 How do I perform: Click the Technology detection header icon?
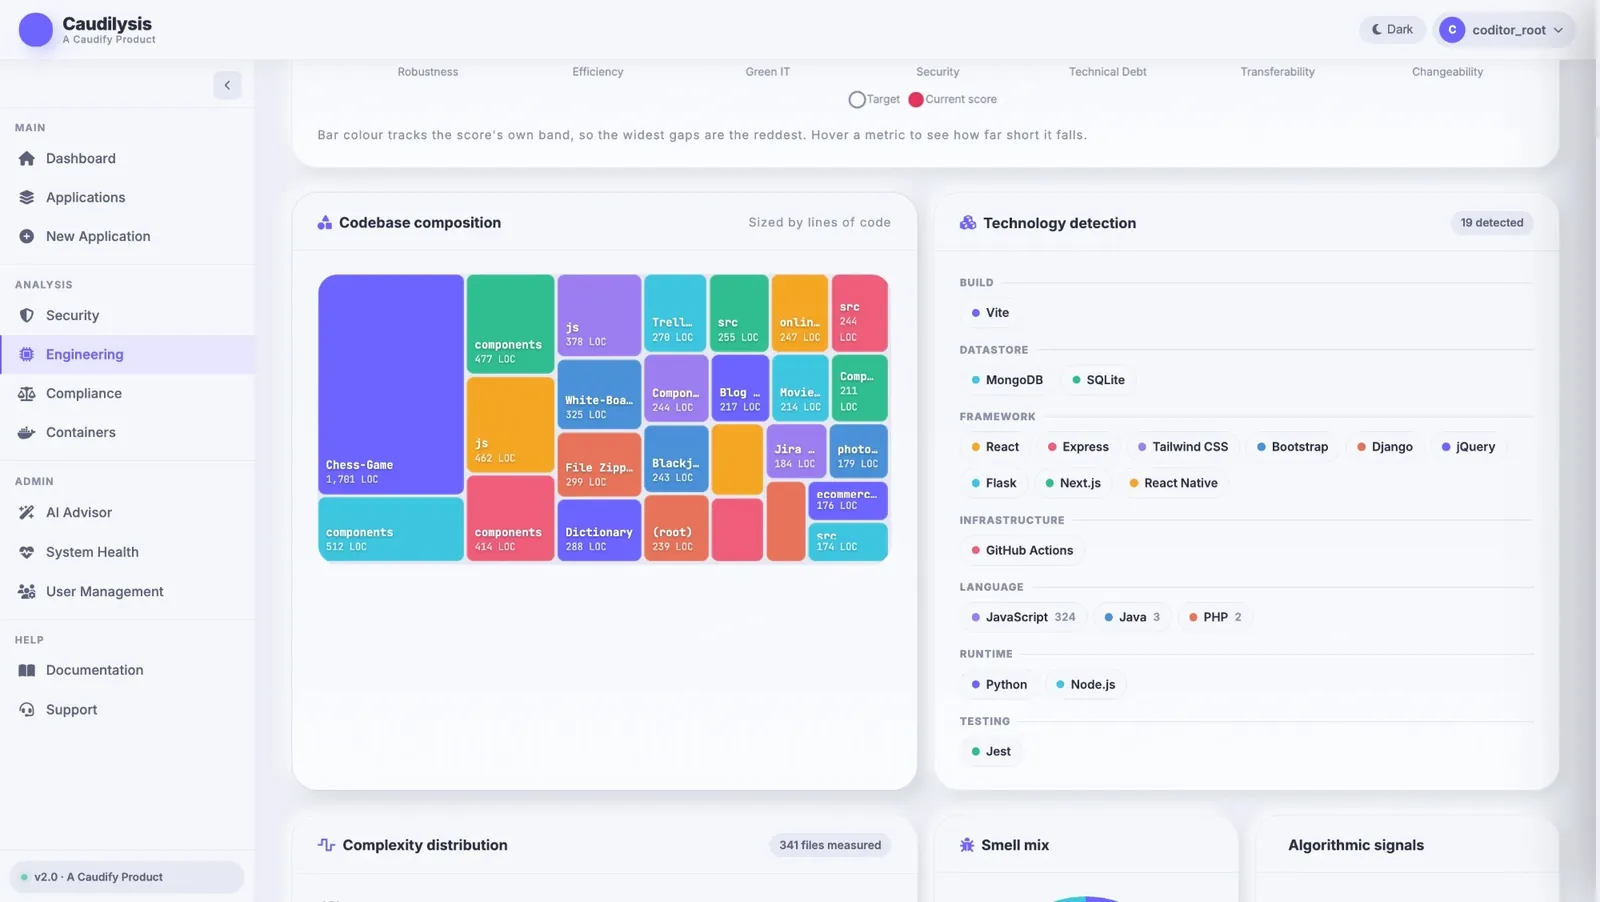click(967, 222)
